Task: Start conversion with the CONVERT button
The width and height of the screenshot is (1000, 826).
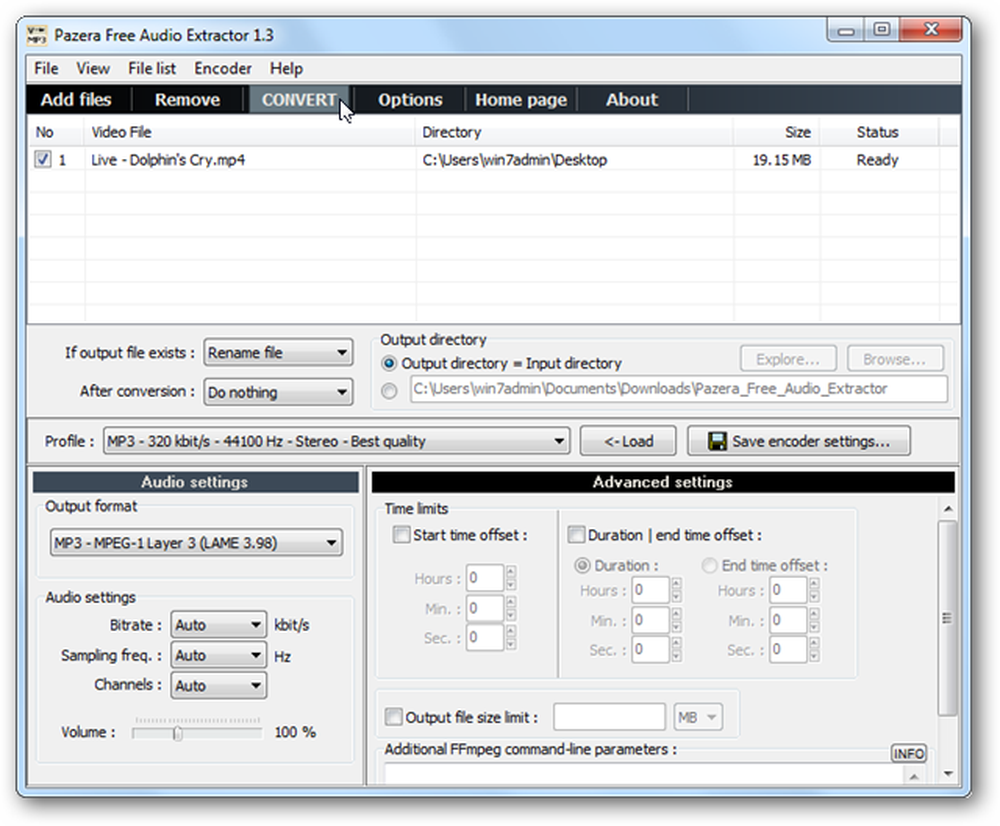Action: pos(299,100)
